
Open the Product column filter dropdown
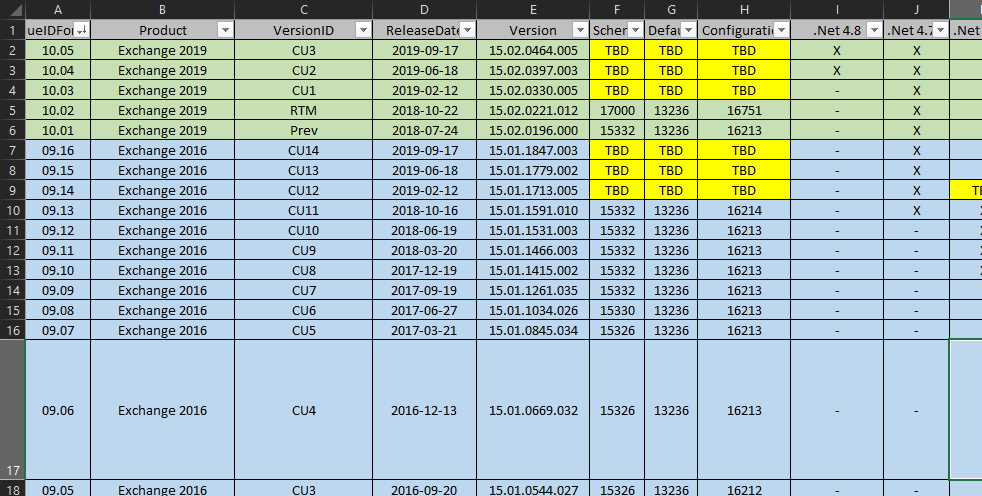click(x=224, y=30)
